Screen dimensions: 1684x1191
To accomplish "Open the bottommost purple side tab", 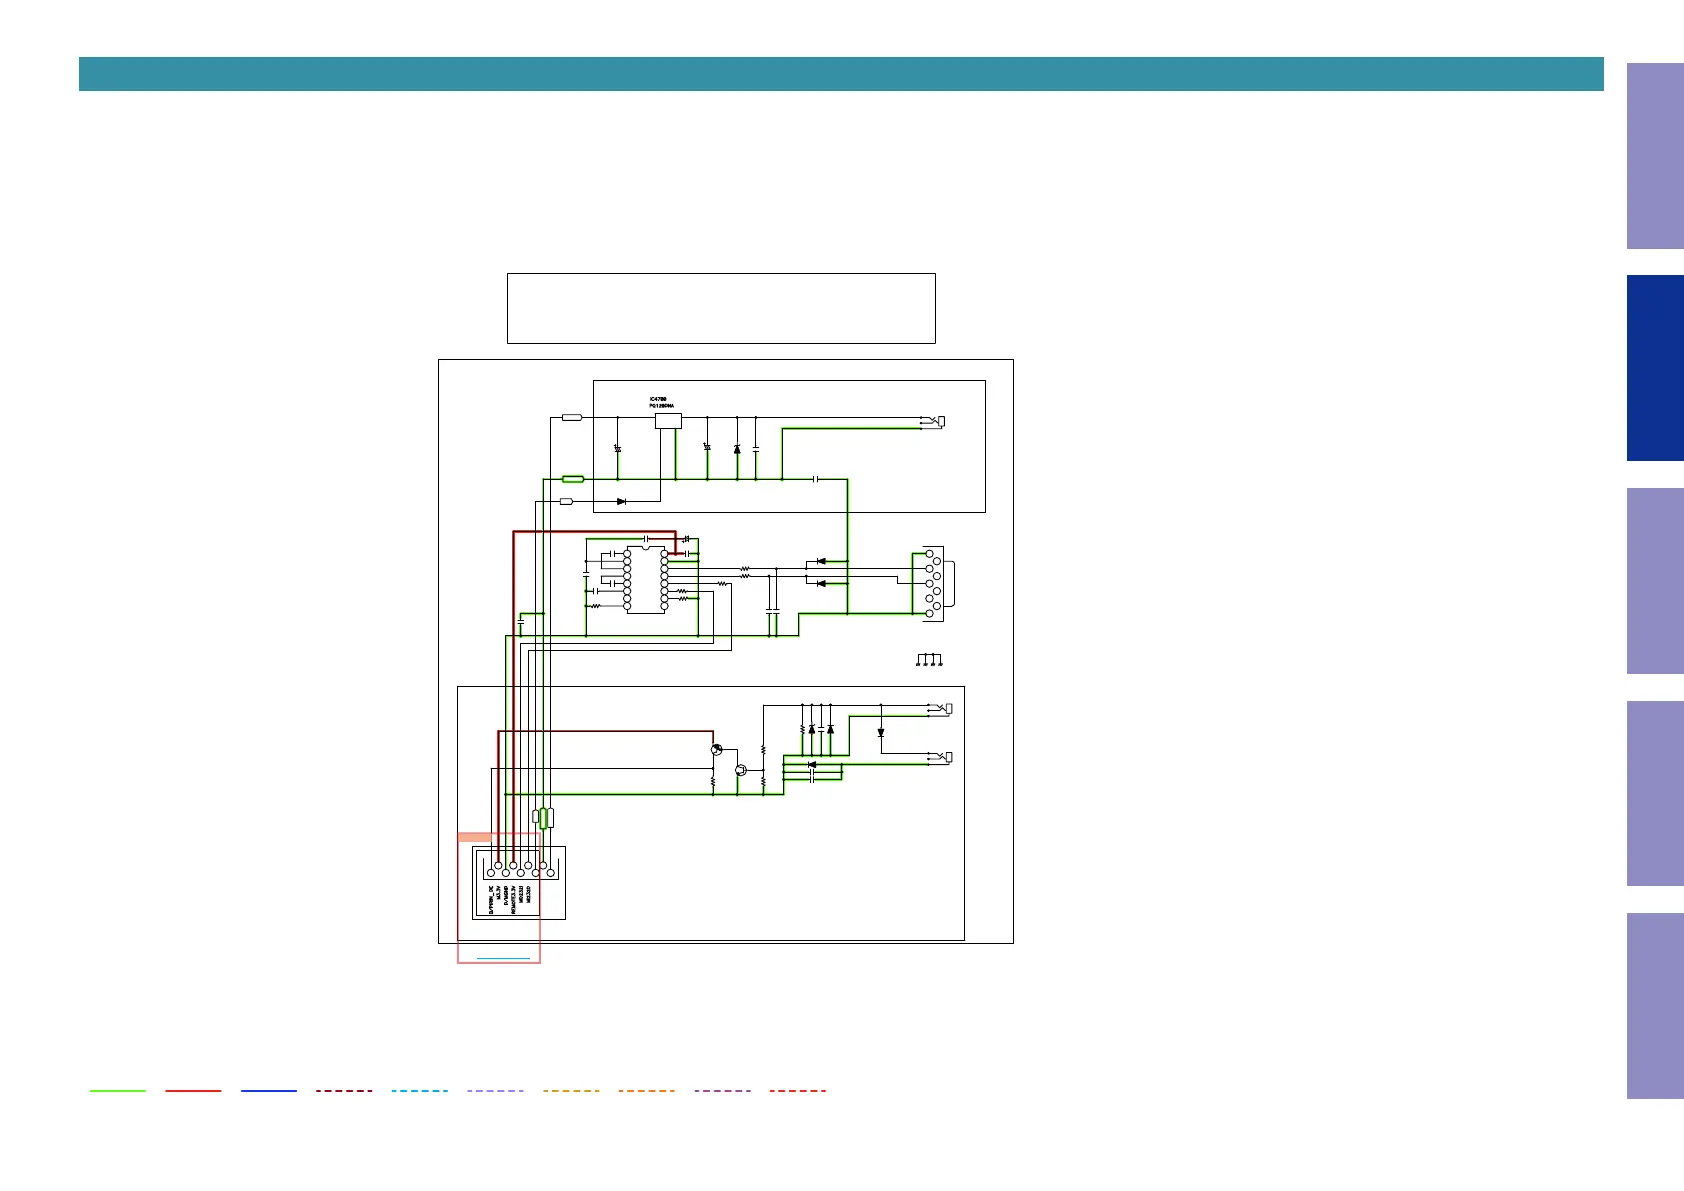I will pos(1655,1006).
